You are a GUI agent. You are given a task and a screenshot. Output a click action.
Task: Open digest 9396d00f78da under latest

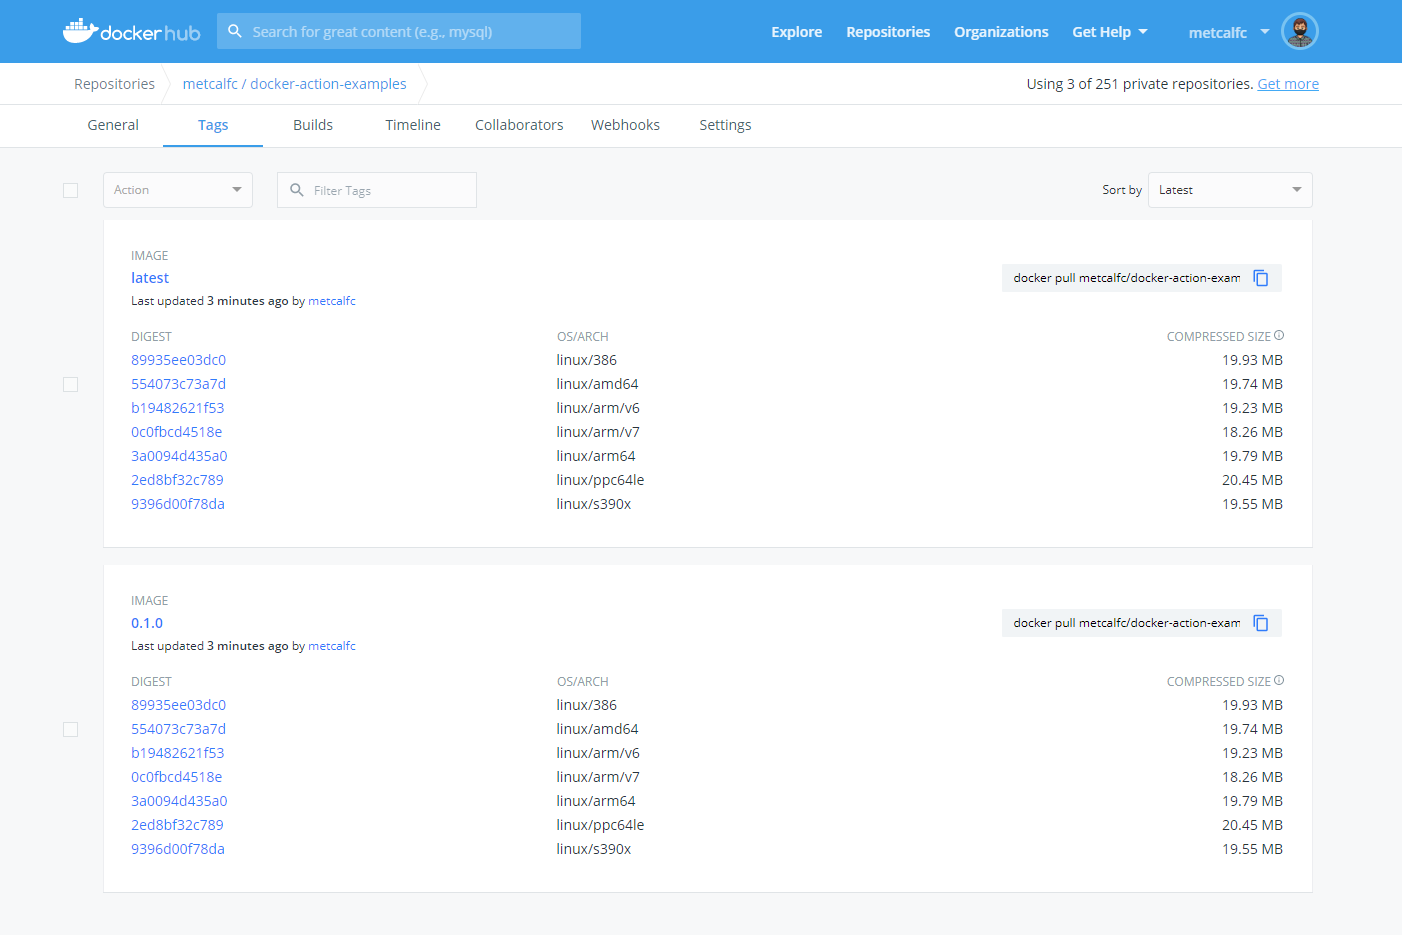tap(178, 504)
